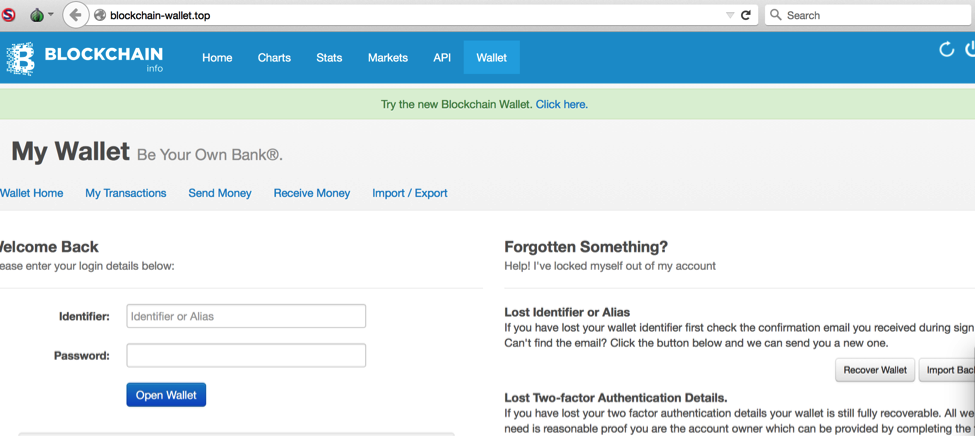Click the Identifier or Alias input field

246,316
